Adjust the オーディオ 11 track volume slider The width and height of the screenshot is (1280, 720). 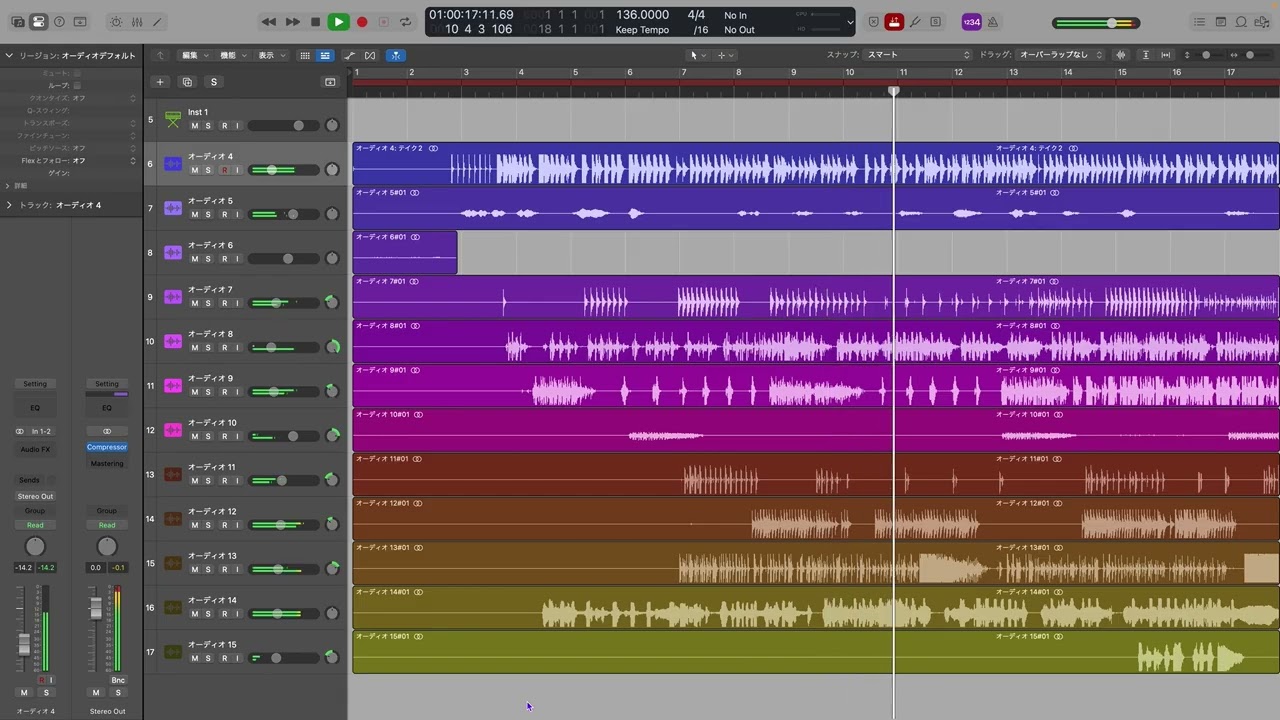285,481
